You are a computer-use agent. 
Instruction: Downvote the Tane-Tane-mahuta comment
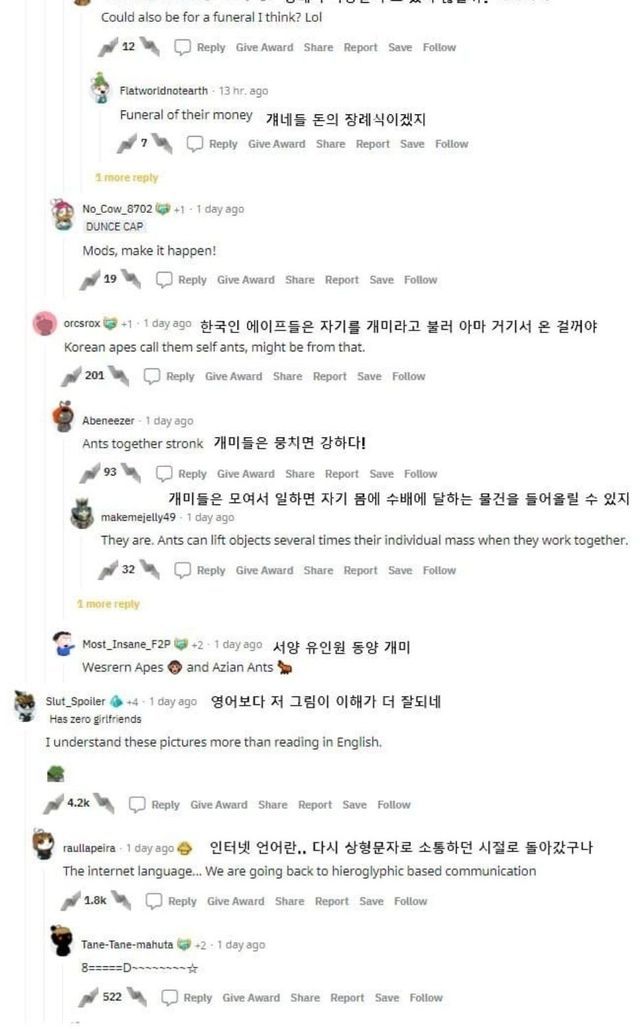[x=140, y=997]
